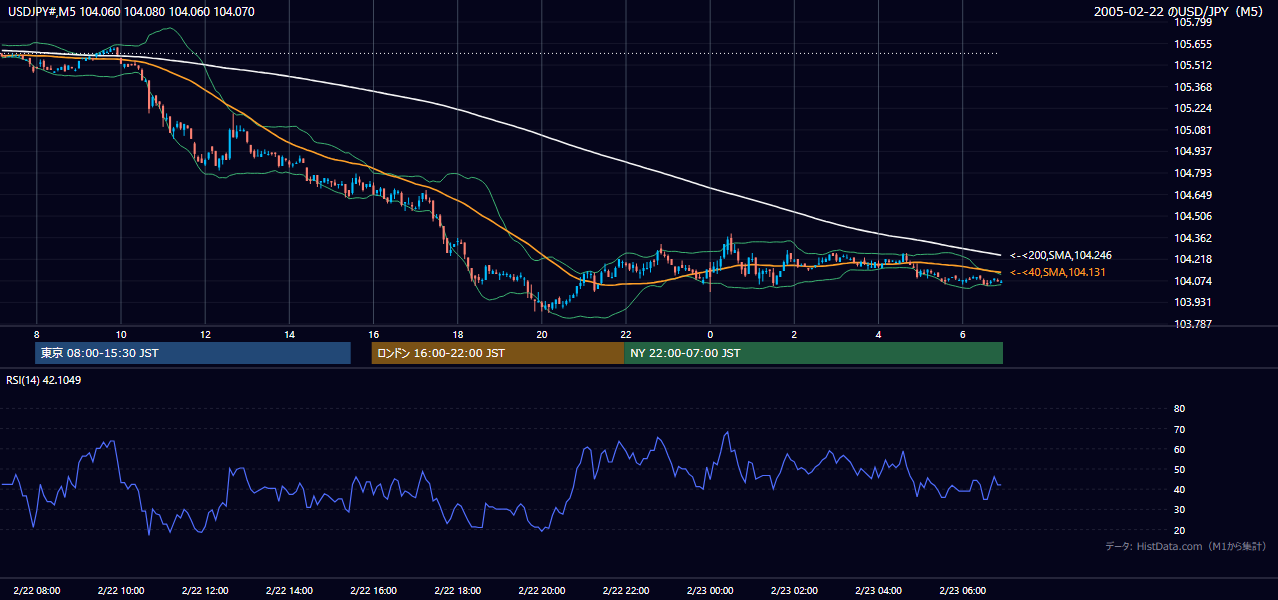
Task: Click price axis value 105.655
Action: tap(1193, 44)
